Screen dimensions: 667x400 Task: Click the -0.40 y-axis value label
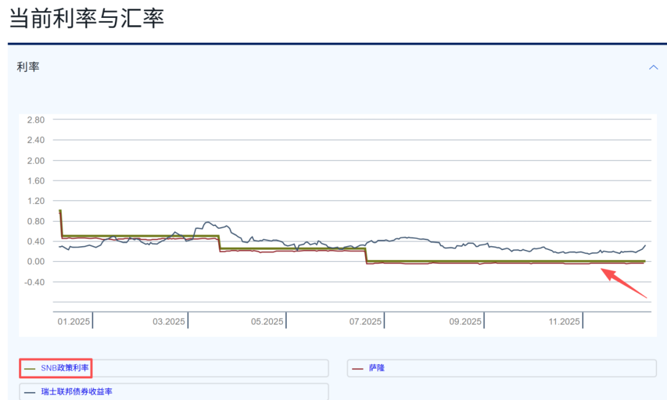pos(35,282)
